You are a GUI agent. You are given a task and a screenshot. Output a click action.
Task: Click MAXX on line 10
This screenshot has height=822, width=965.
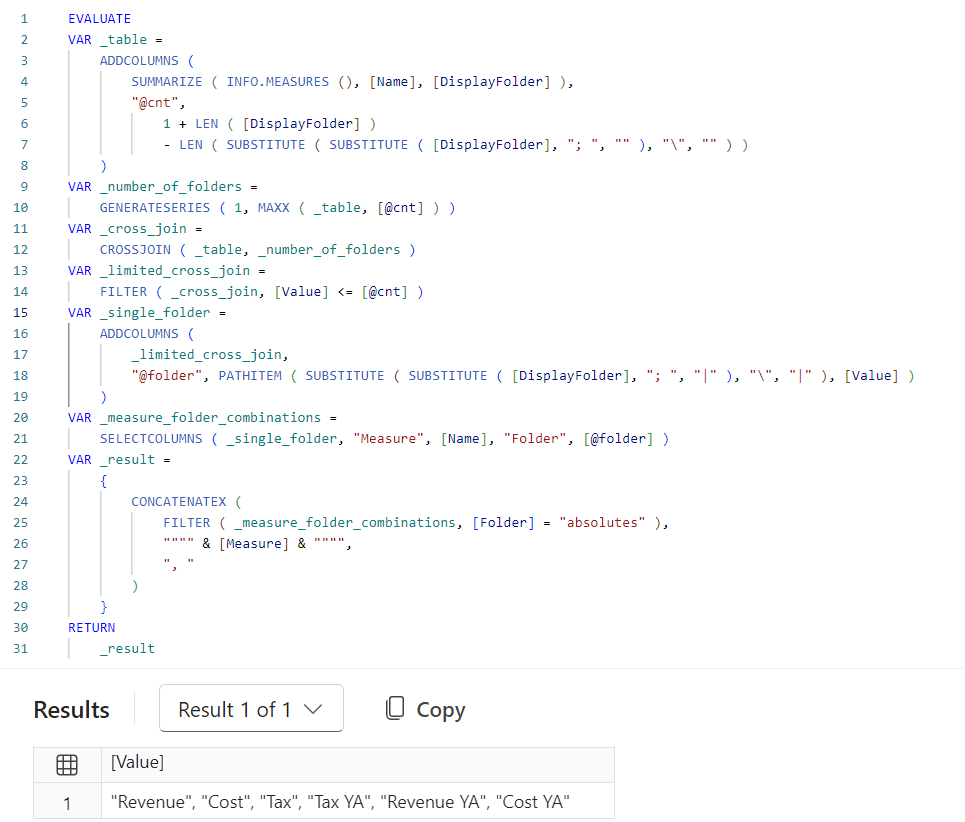click(x=273, y=207)
